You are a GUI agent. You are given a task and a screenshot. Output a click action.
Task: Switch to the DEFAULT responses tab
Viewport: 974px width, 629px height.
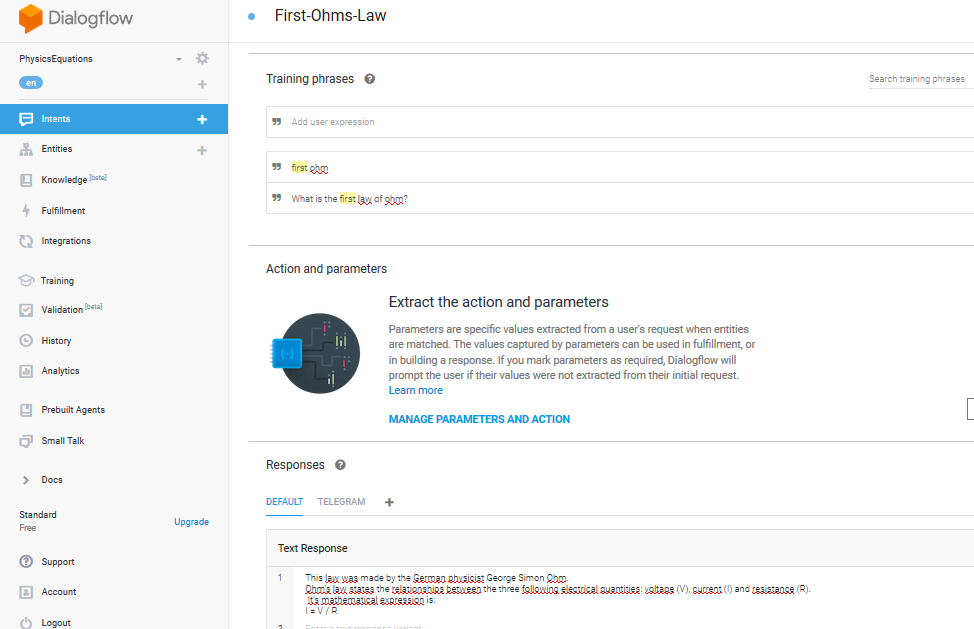tap(284, 502)
